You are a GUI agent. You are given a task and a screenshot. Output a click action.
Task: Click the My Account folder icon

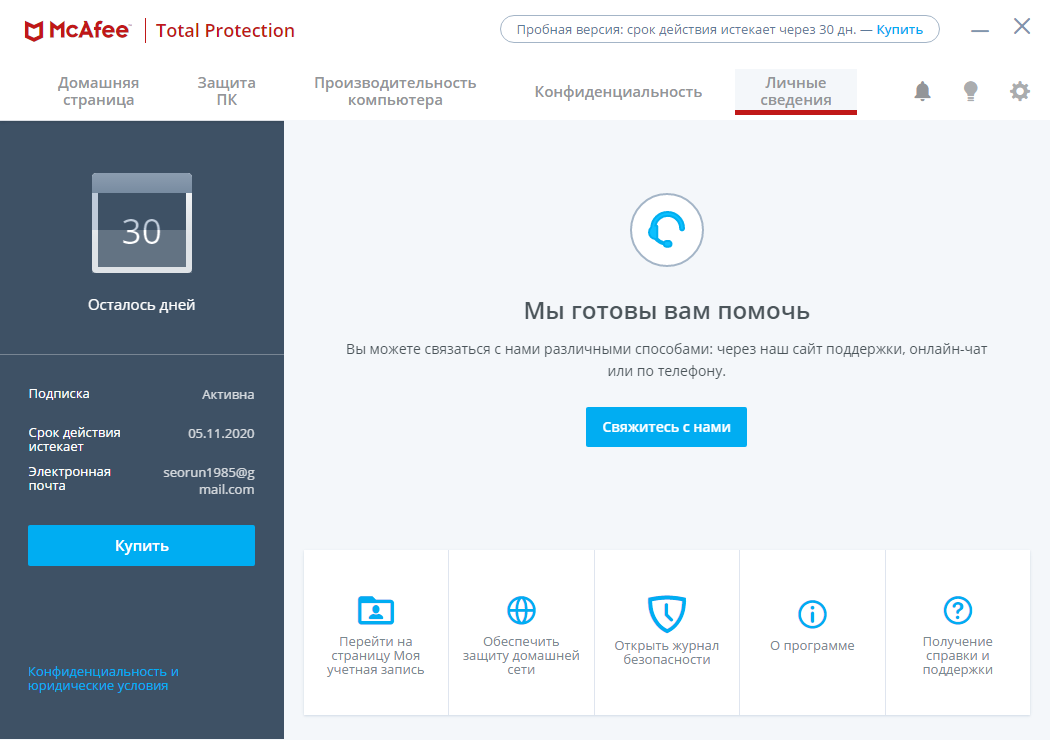[x=376, y=609]
